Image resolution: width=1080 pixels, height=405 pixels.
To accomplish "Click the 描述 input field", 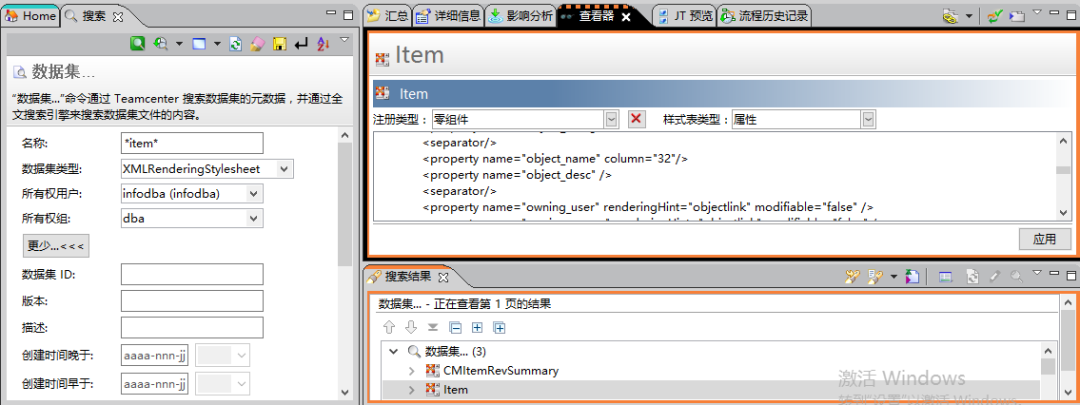I will point(192,327).
